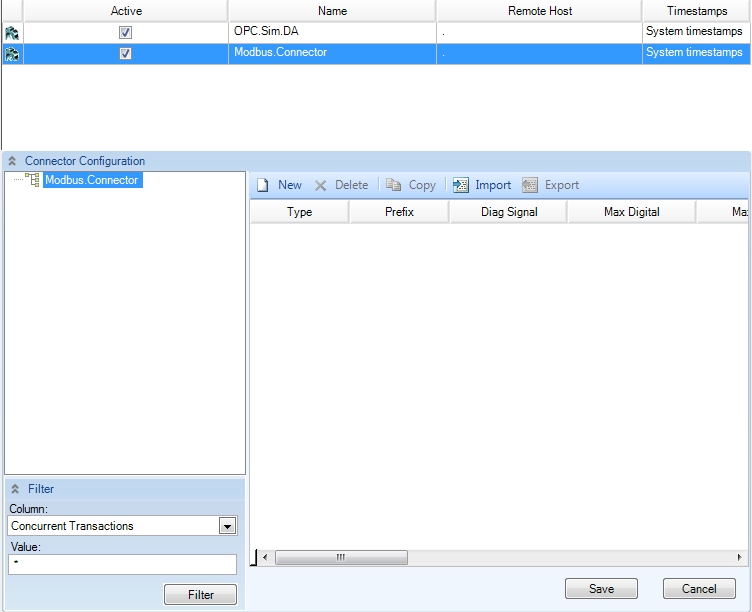
Task: Collapse the Connector Configuration section
Action: click(x=12, y=161)
